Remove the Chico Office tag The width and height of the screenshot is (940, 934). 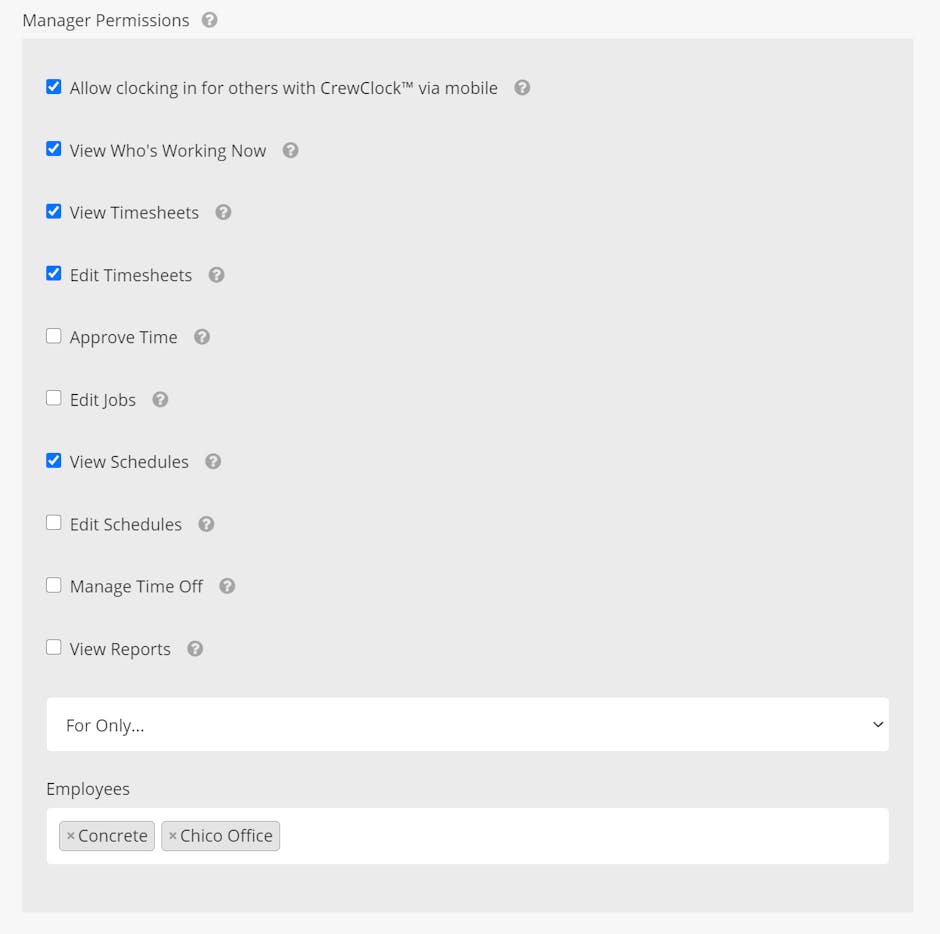point(173,836)
